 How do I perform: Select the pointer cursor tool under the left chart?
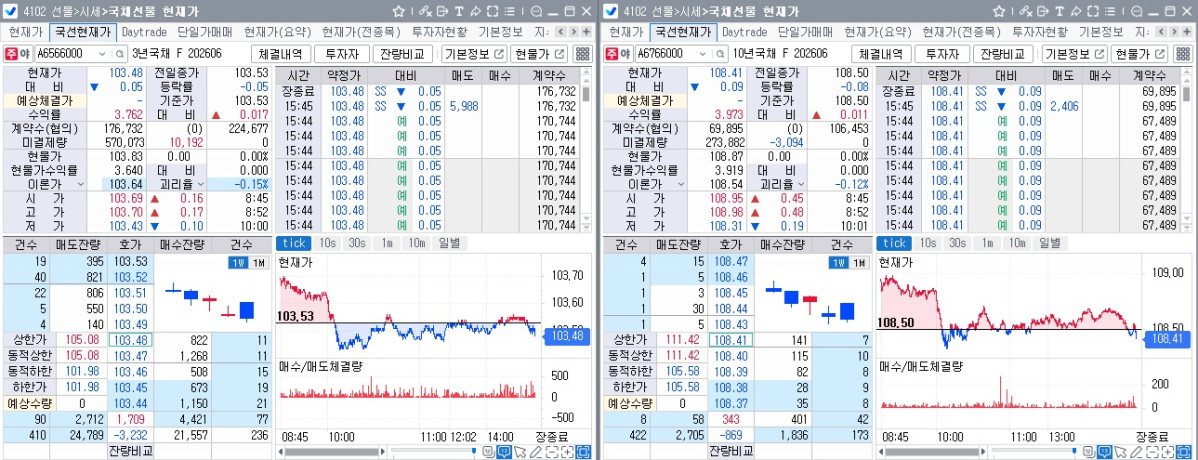click(x=520, y=452)
